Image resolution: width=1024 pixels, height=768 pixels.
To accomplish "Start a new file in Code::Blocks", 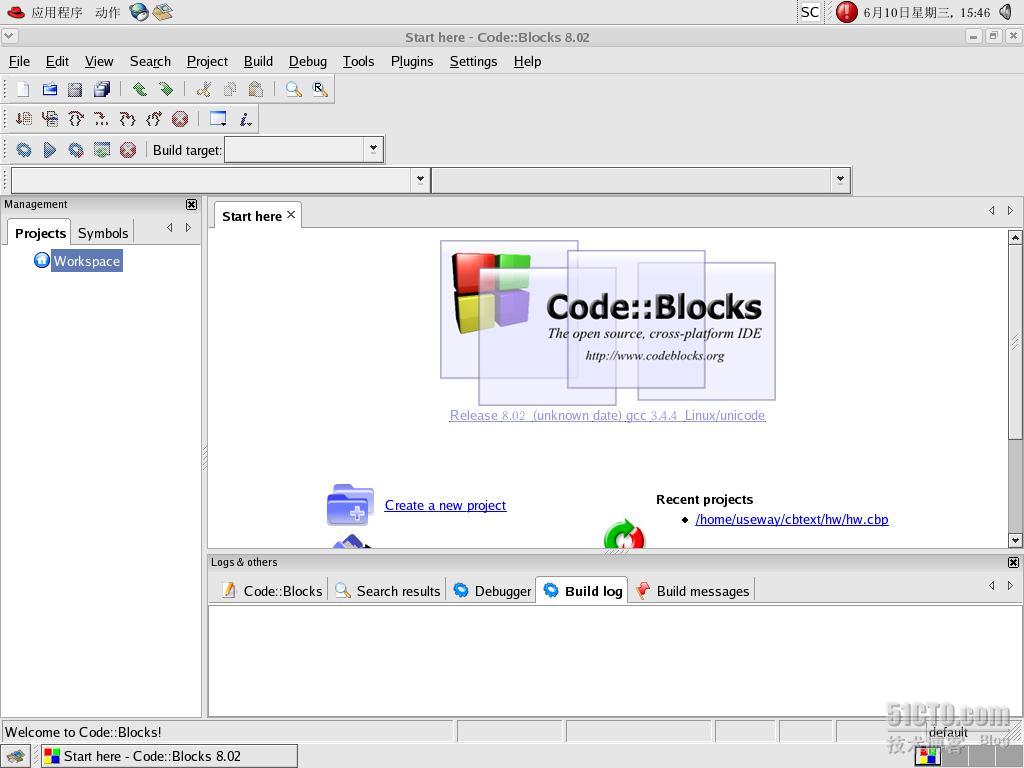I will coord(21,89).
